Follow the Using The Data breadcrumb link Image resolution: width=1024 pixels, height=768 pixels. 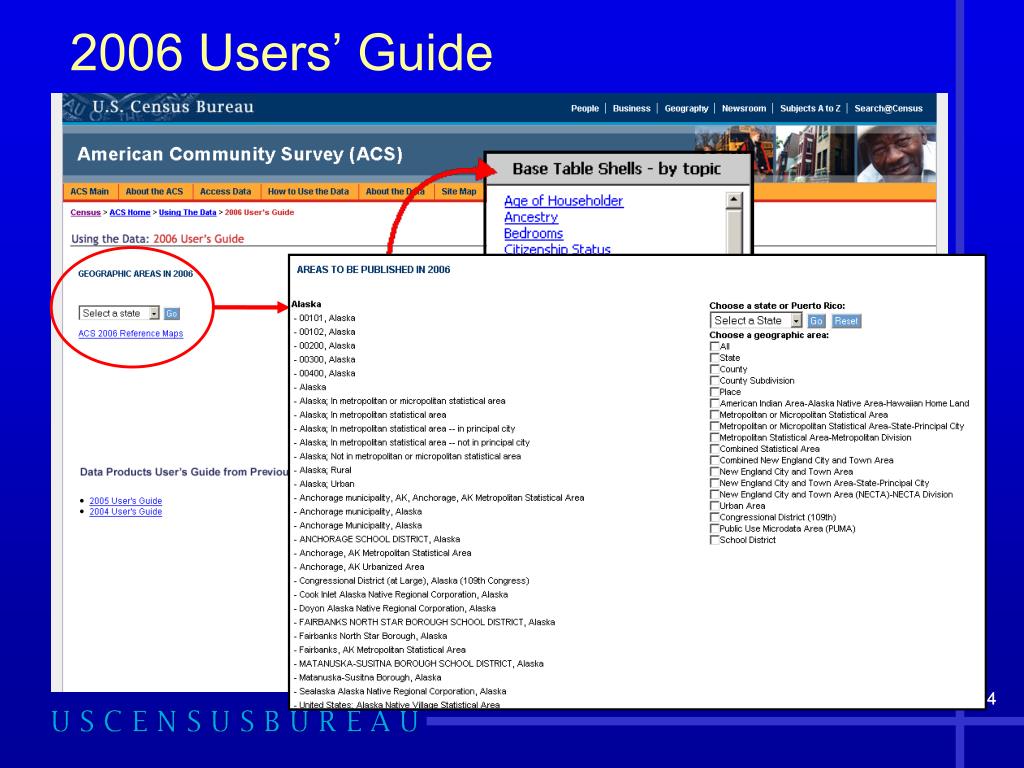coord(187,212)
